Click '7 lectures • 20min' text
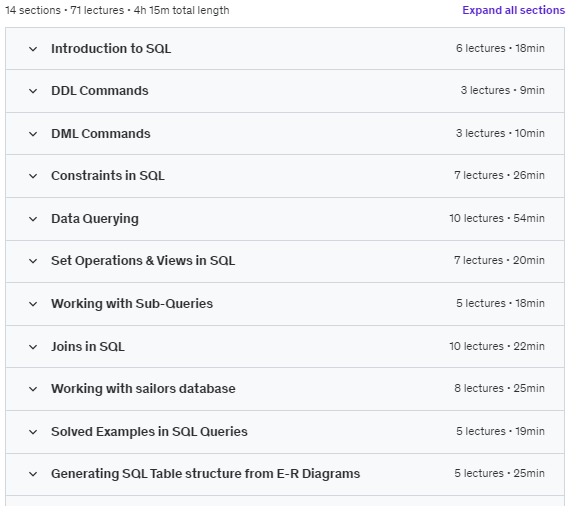 point(499,260)
